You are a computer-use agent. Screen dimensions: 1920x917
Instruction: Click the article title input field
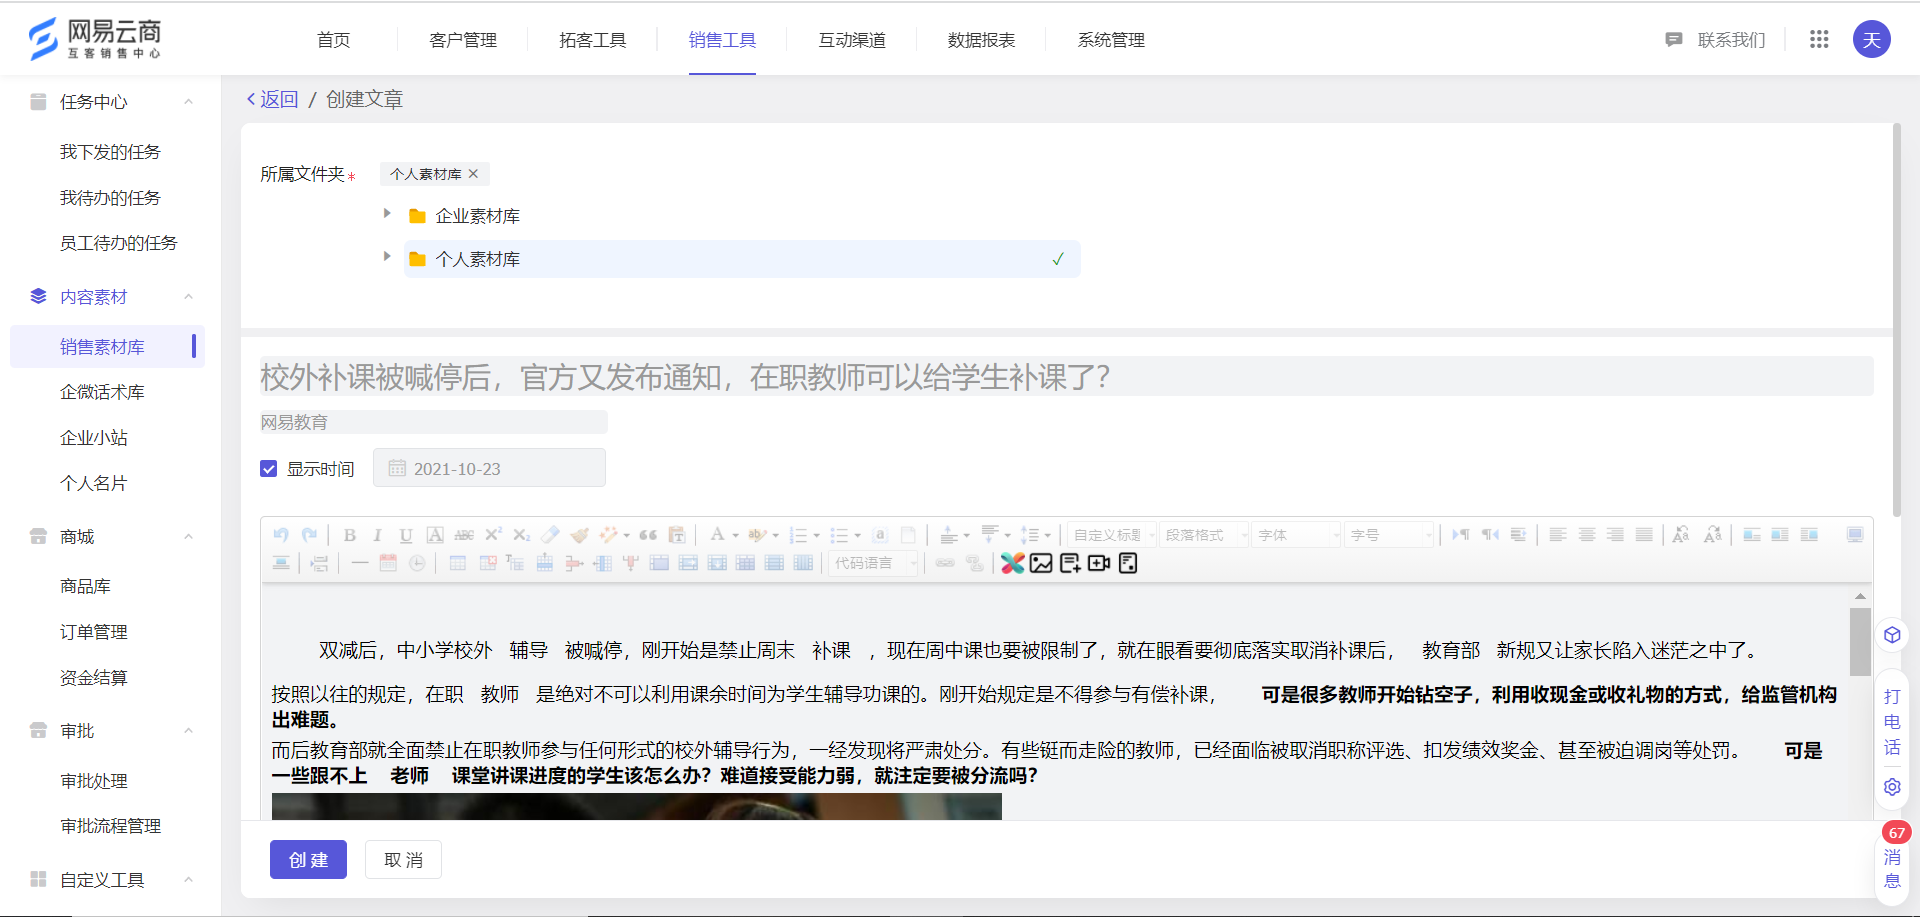click(1066, 377)
